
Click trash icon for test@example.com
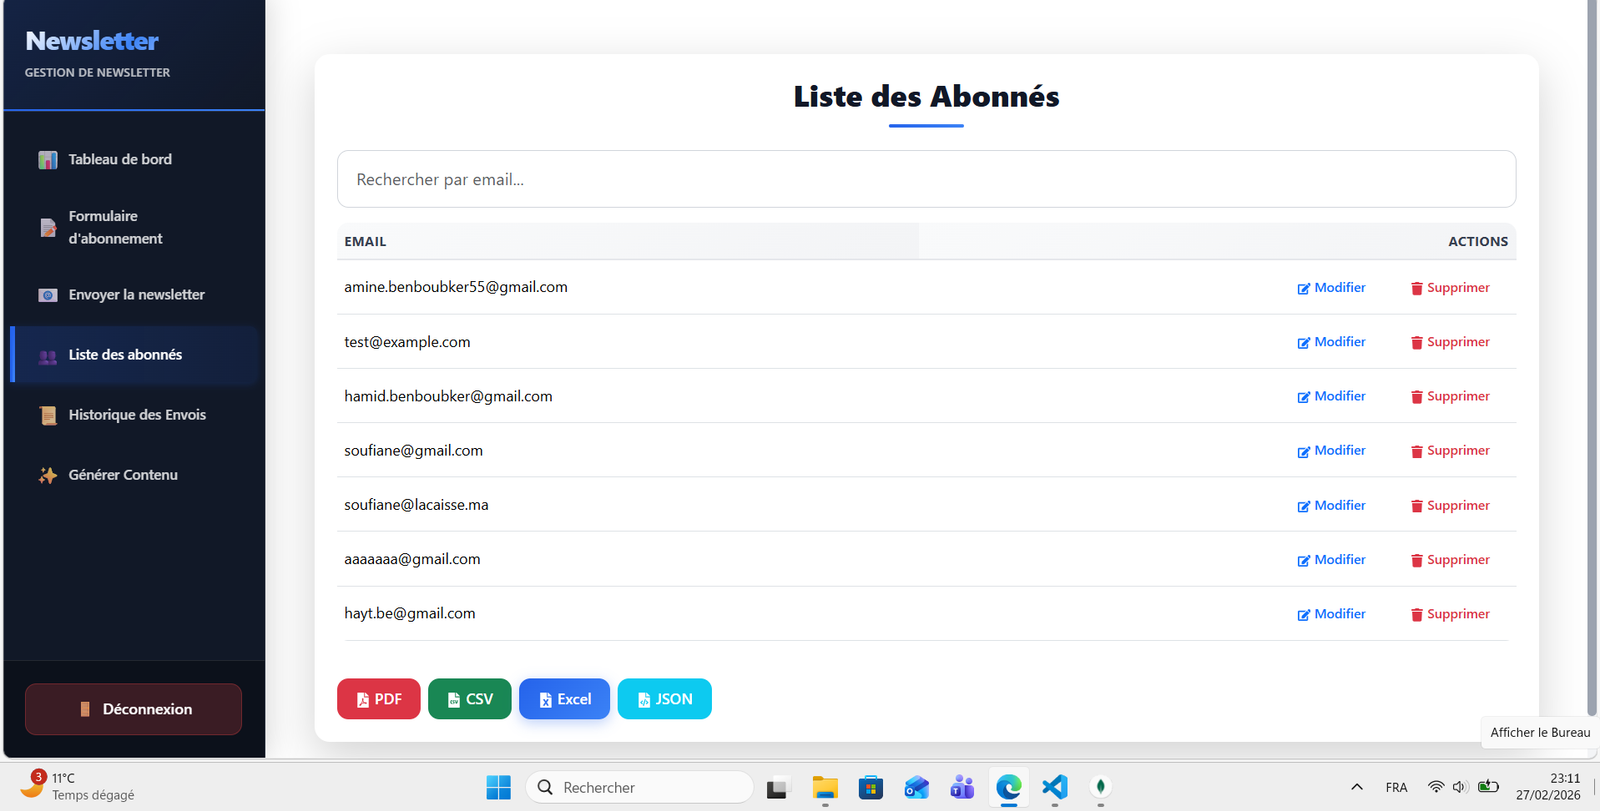[1416, 343]
